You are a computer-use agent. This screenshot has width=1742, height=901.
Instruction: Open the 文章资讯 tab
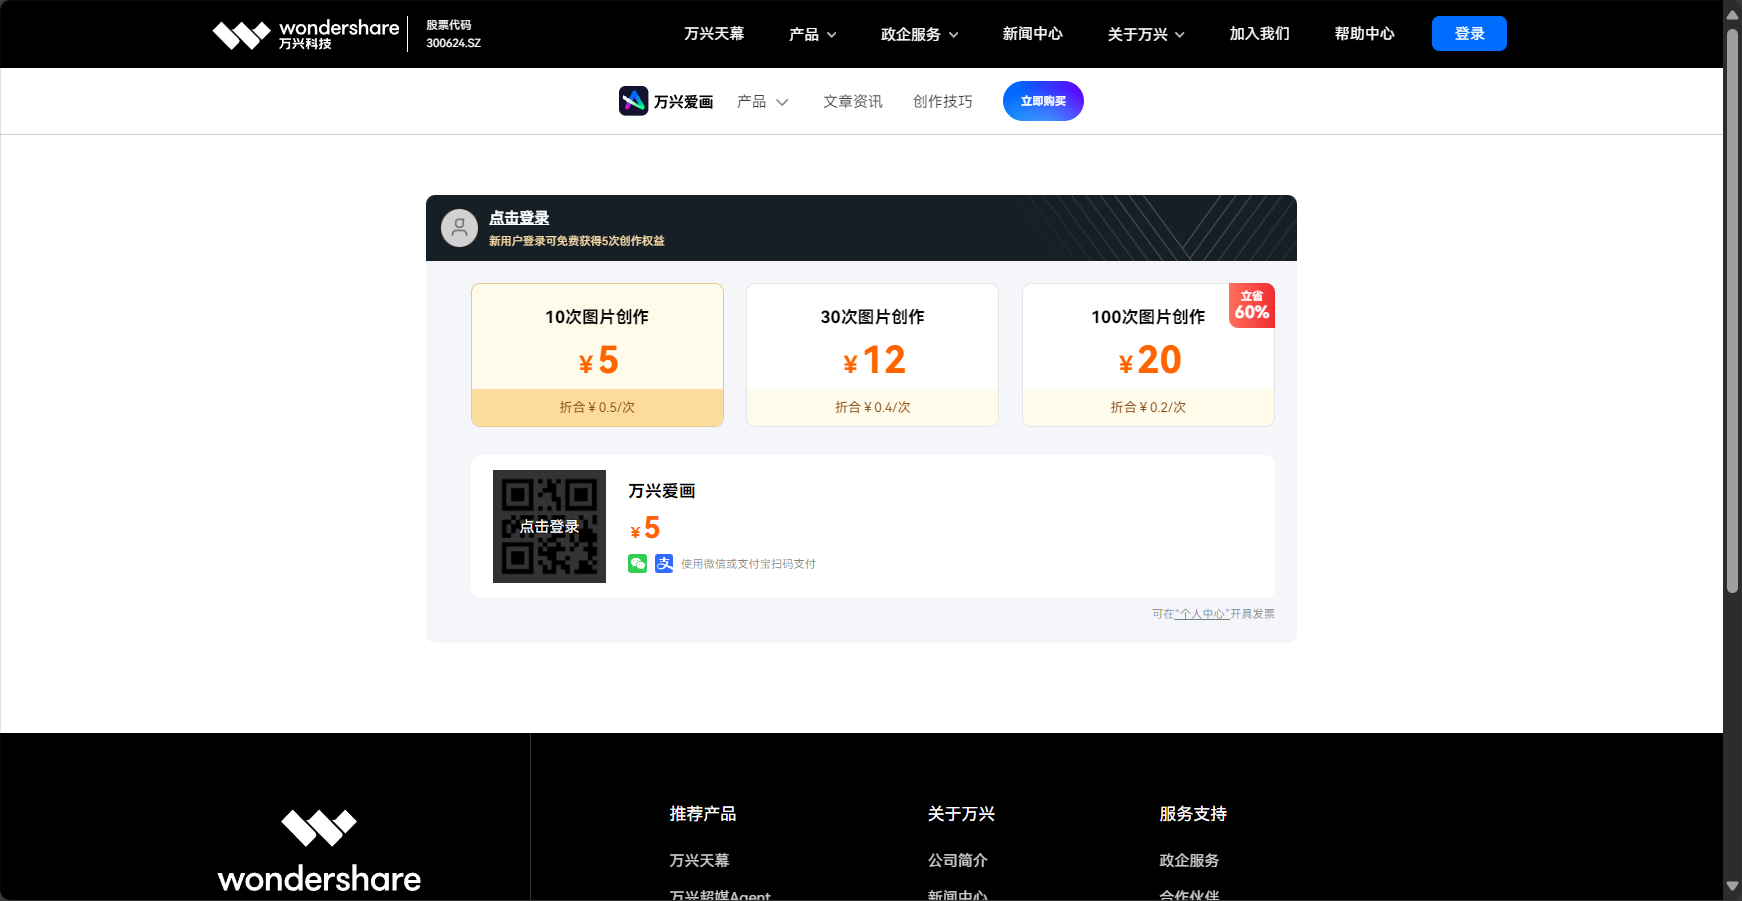point(852,101)
